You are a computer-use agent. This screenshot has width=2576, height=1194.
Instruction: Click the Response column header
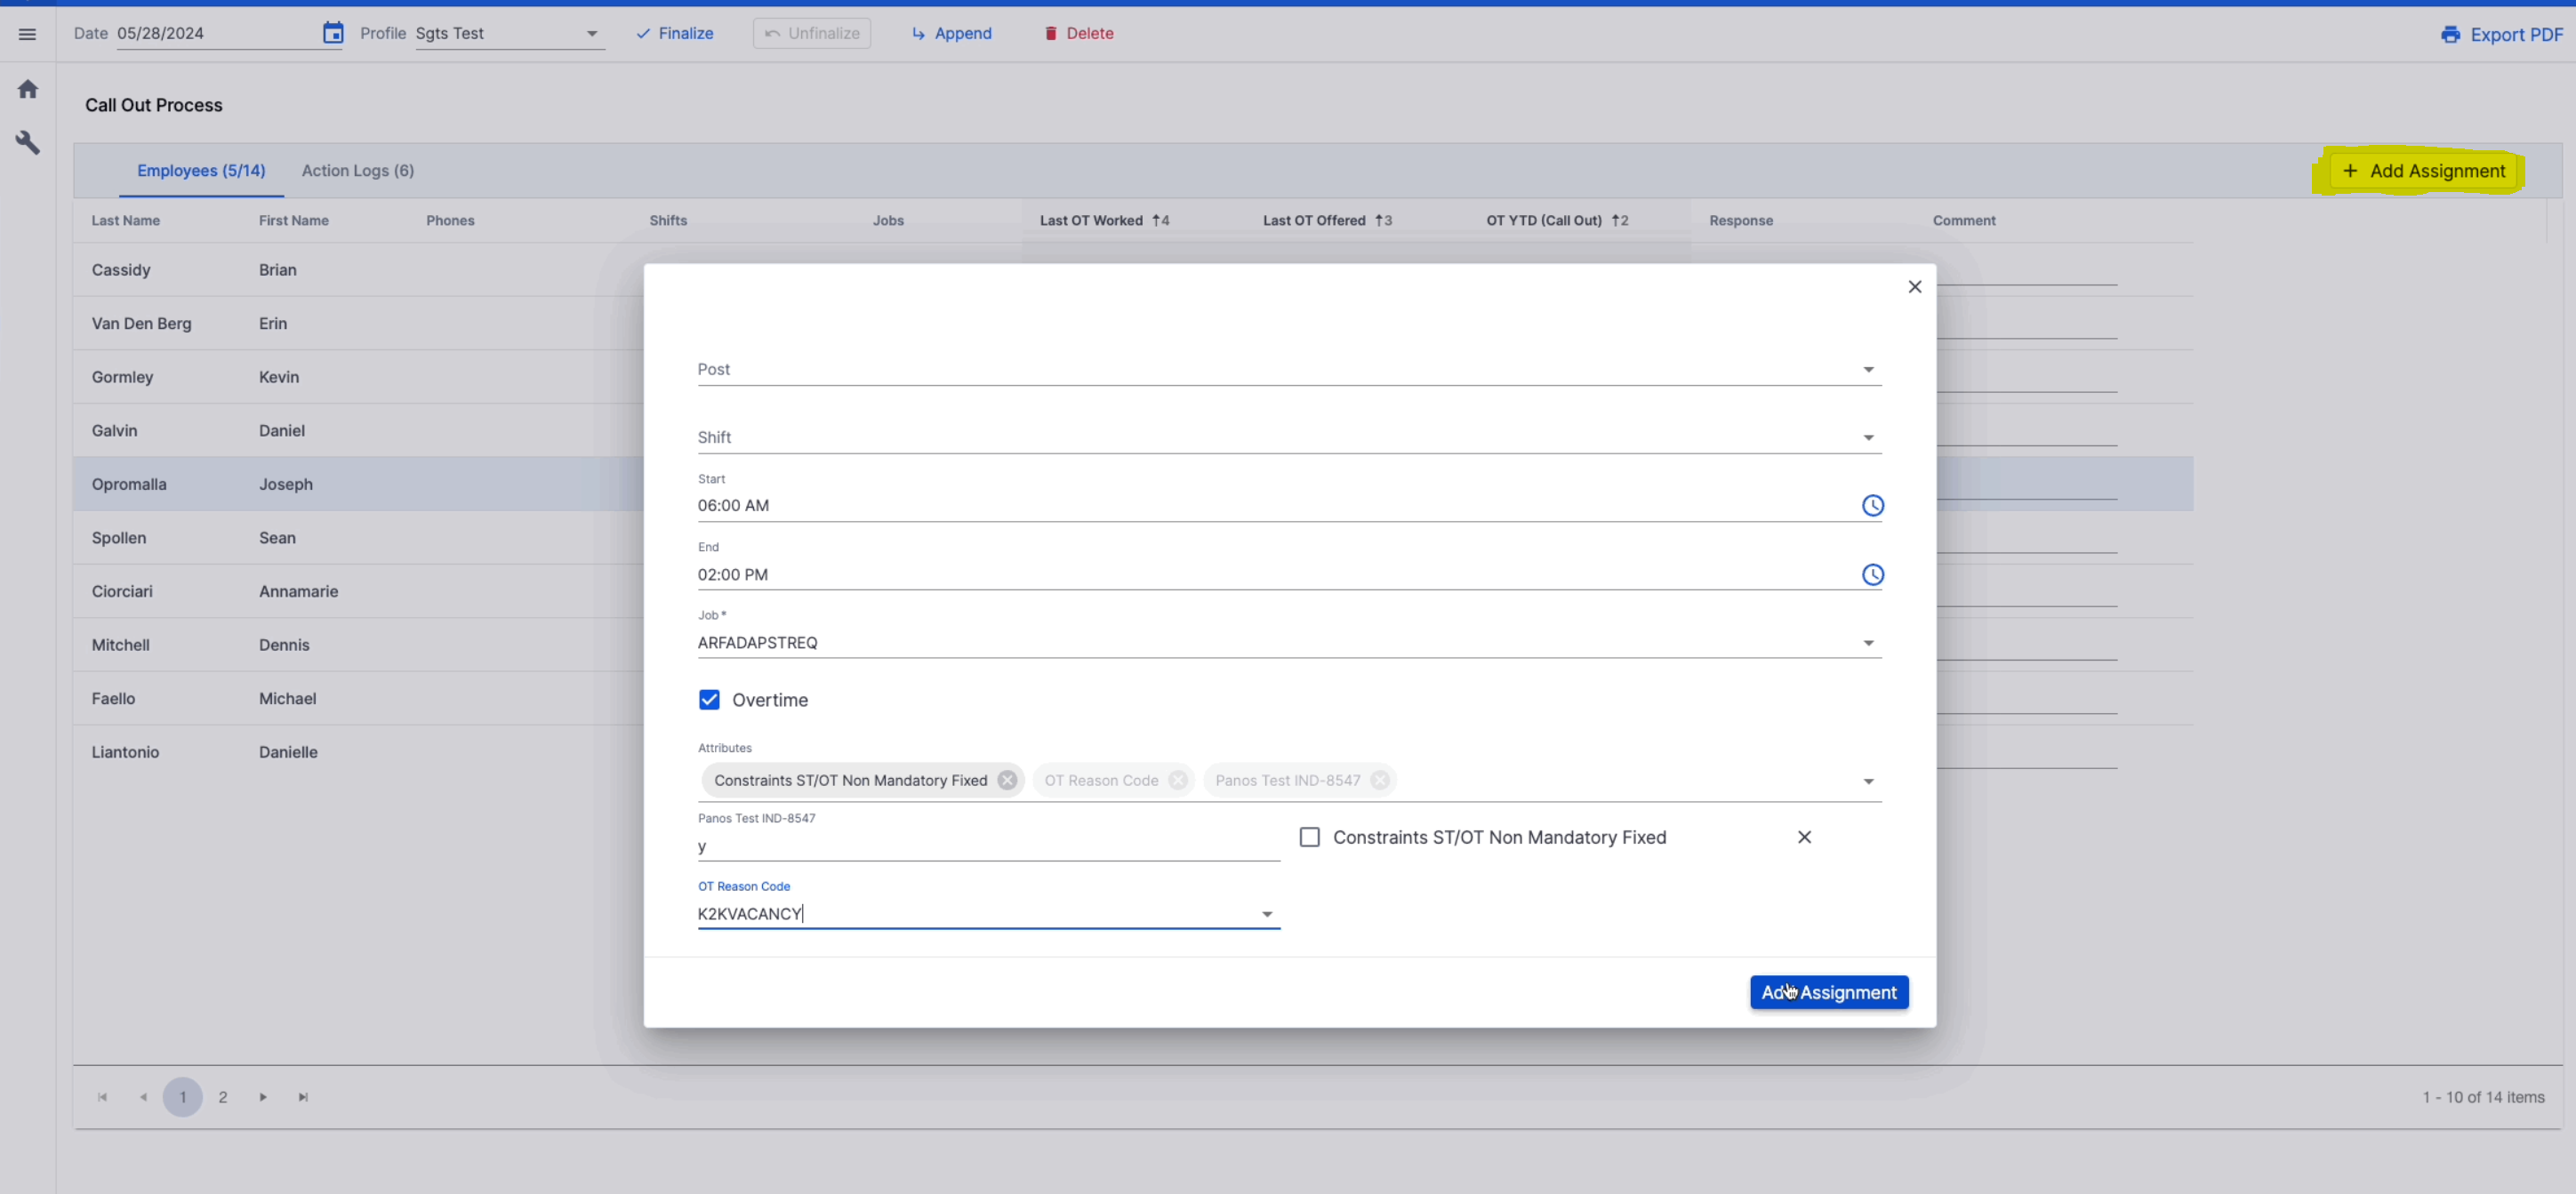(x=1741, y=221)
